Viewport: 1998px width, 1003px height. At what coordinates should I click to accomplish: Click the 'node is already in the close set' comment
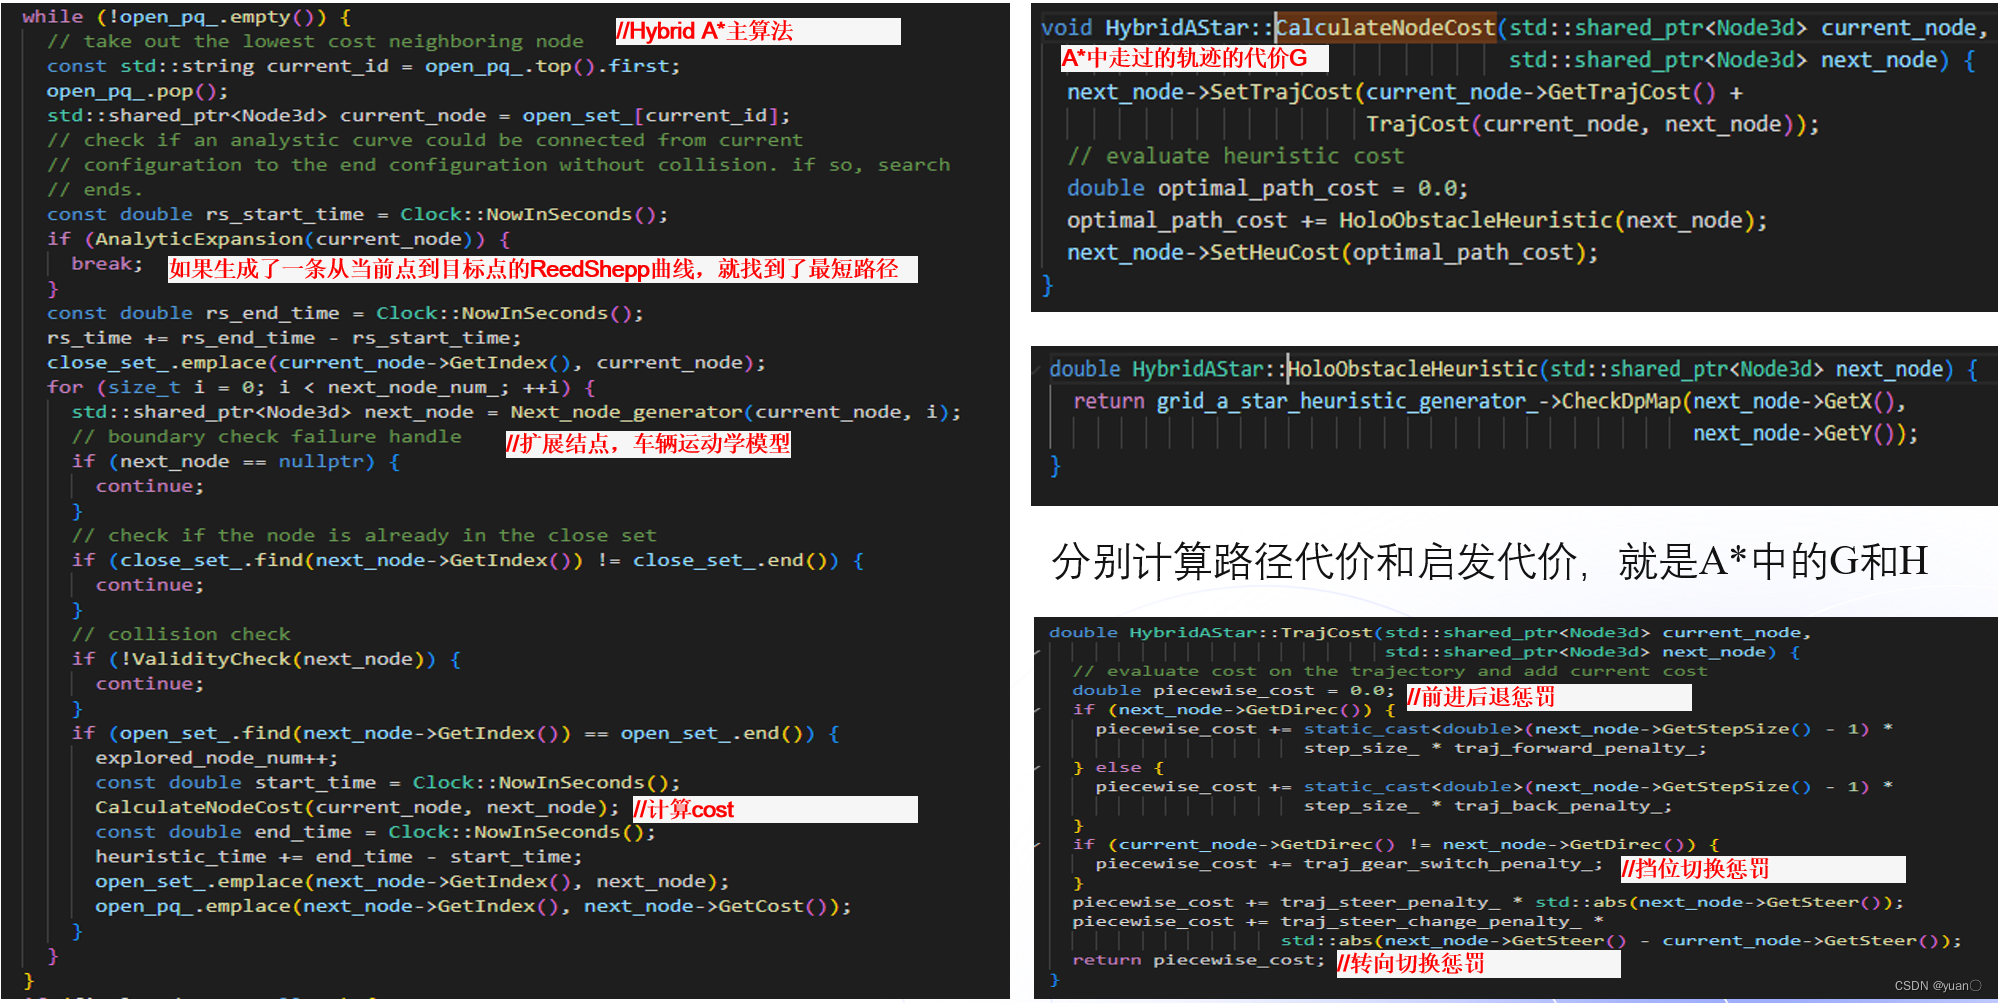pos(364,535)
